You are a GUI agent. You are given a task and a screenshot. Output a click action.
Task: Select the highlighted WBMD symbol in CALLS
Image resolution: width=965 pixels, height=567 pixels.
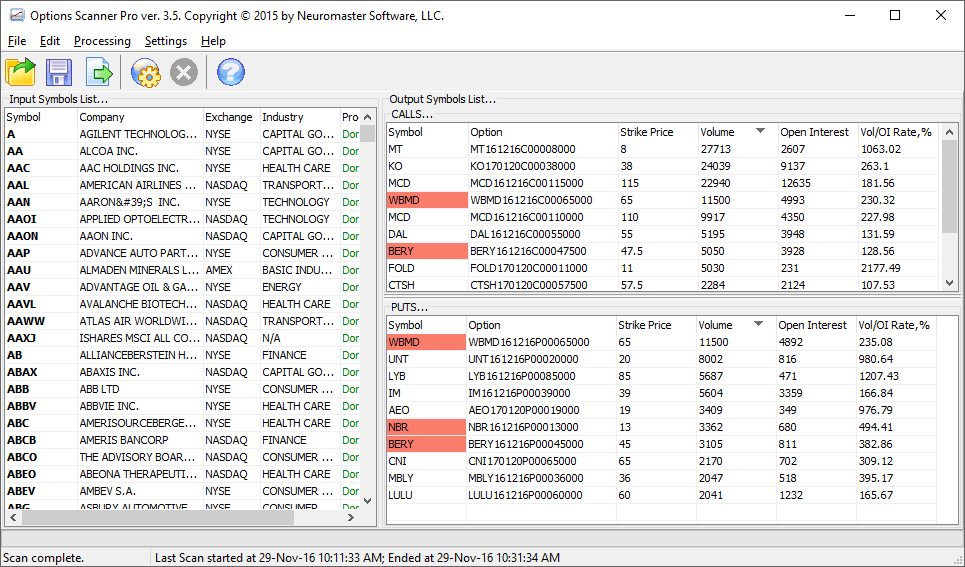tap(427, 200)
